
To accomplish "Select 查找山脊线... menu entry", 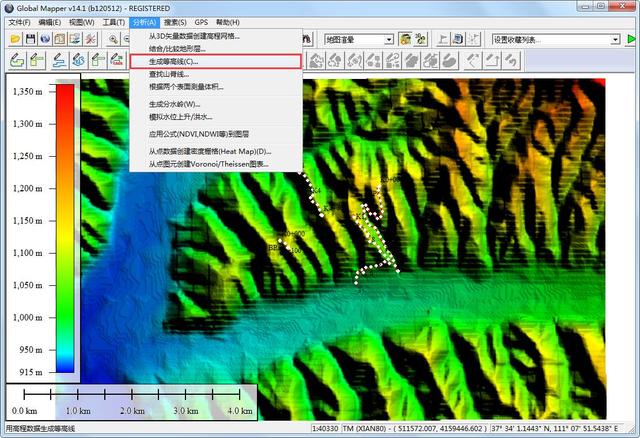I will point(216,74).
